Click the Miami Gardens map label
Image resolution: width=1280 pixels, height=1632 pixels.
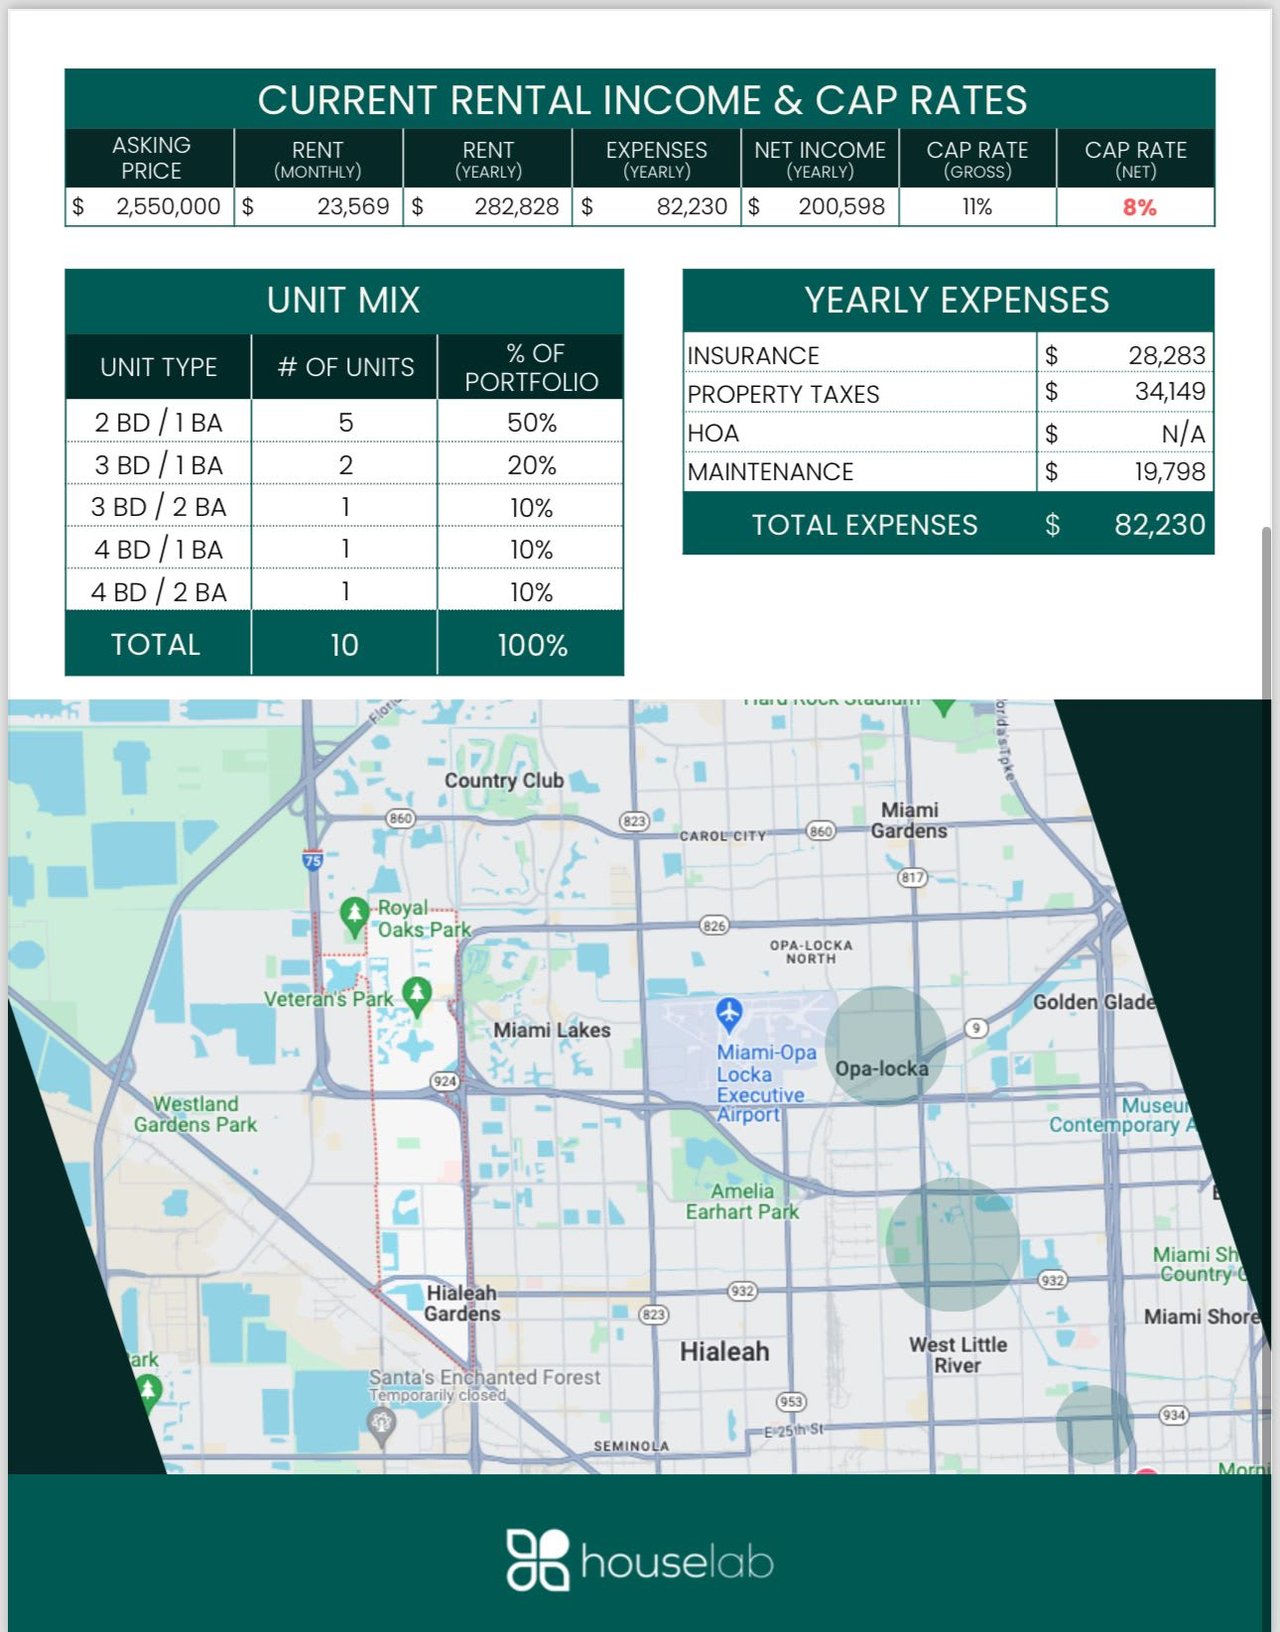pos(909,820)
